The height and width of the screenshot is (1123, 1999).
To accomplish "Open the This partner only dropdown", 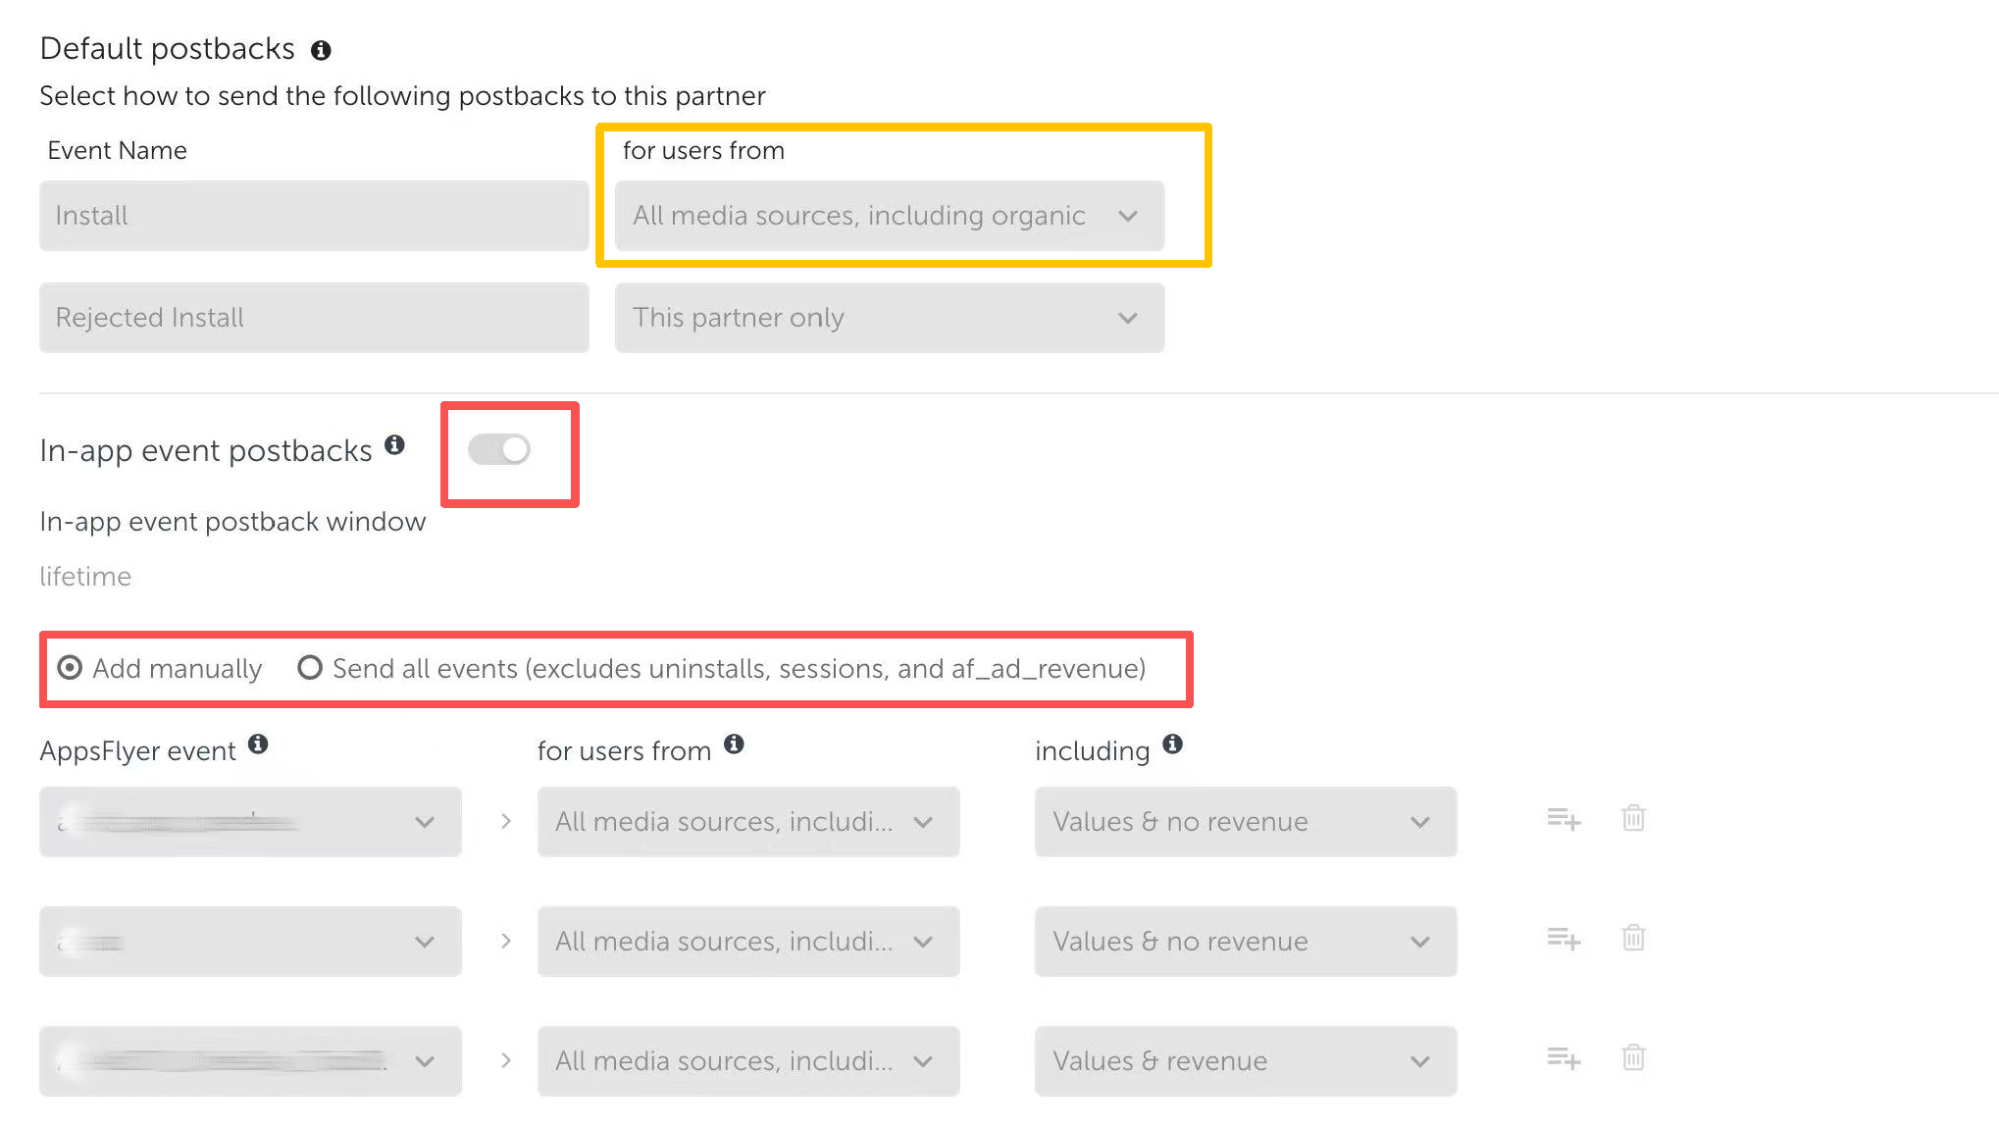I will [x=889, y=318].
